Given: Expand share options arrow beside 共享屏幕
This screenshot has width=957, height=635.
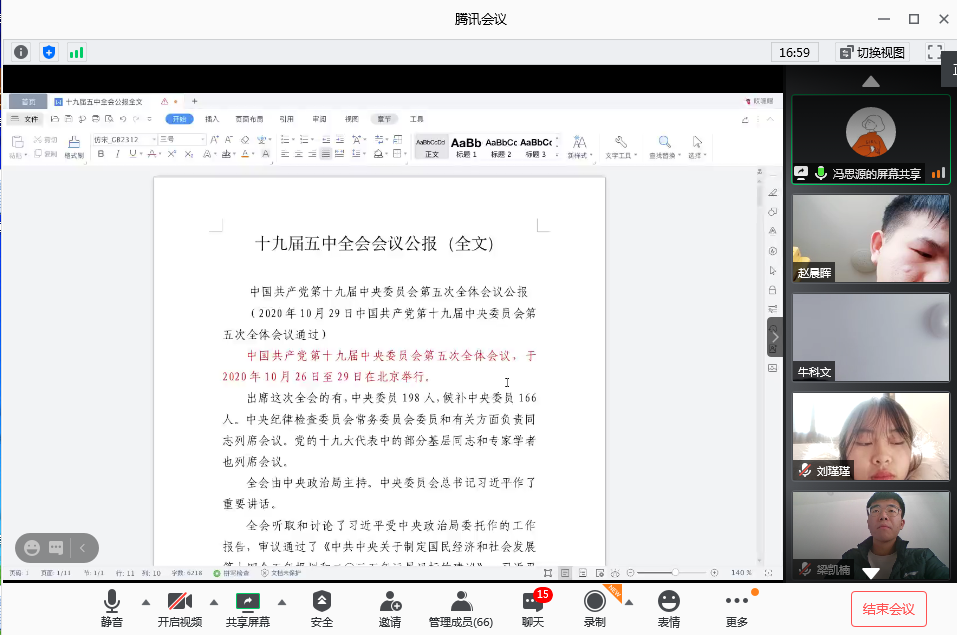Looking at the screenshot, I should coord(282,602).
